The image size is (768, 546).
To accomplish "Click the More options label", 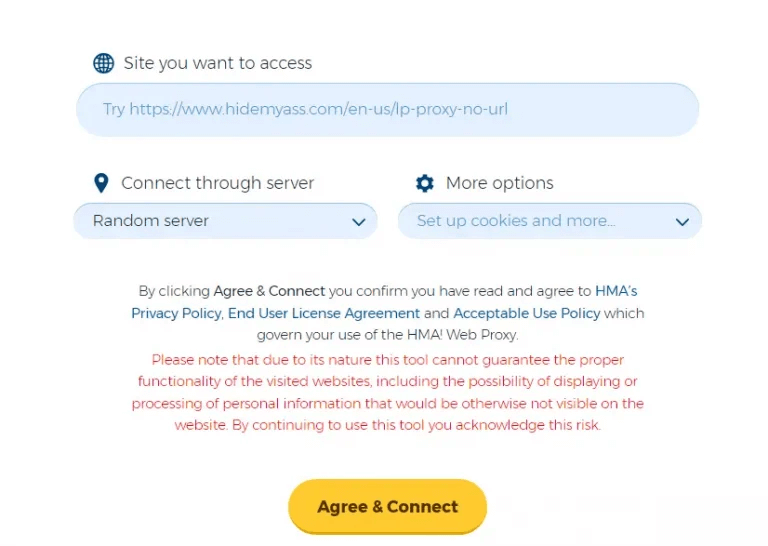I will [500, 183].
